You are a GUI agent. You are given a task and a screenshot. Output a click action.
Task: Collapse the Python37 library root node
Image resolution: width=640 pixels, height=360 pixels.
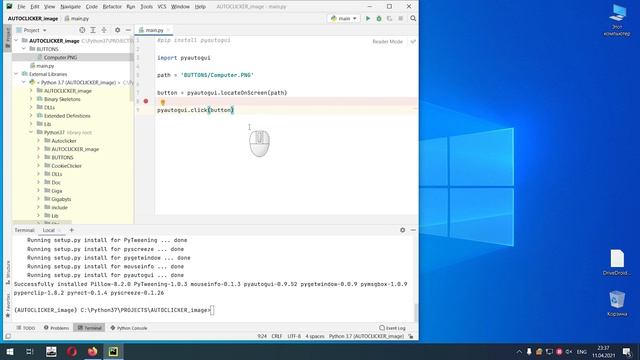31,132
